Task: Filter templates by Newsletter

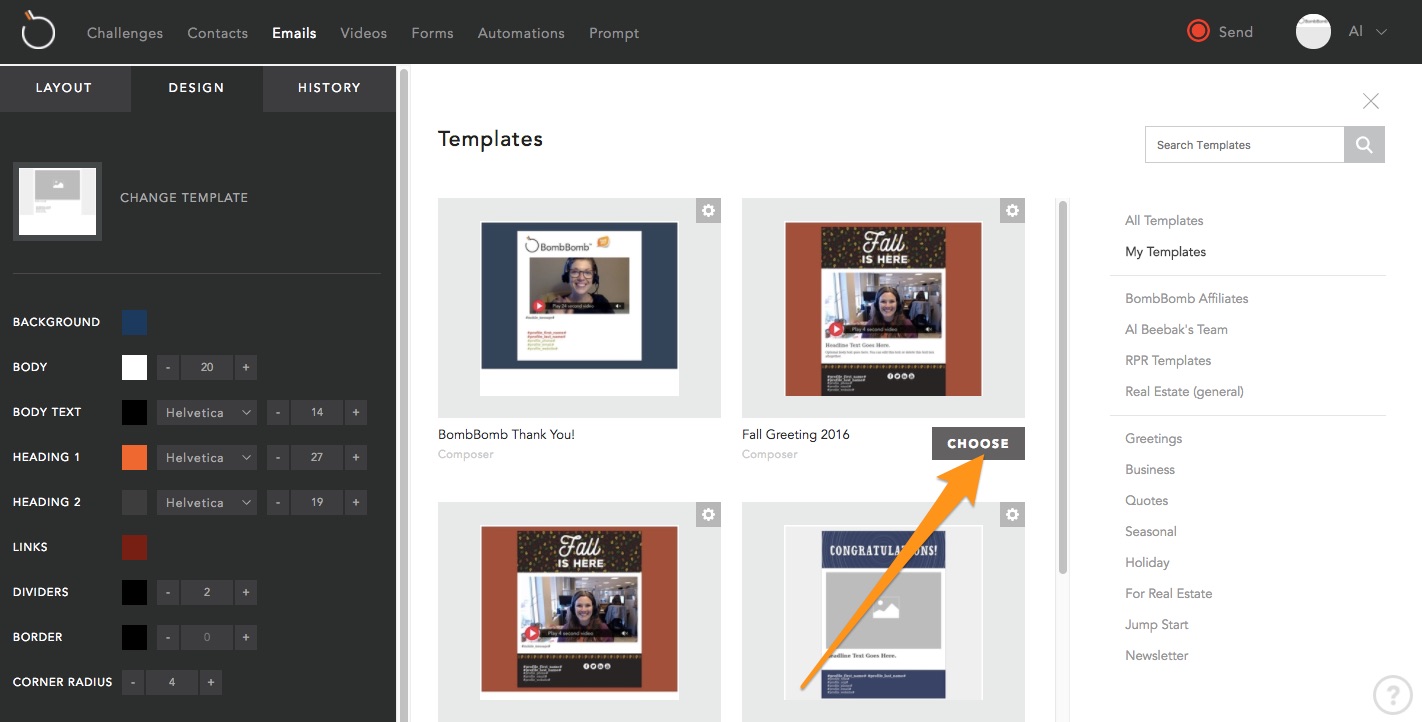Action: tap(1156, 655)
